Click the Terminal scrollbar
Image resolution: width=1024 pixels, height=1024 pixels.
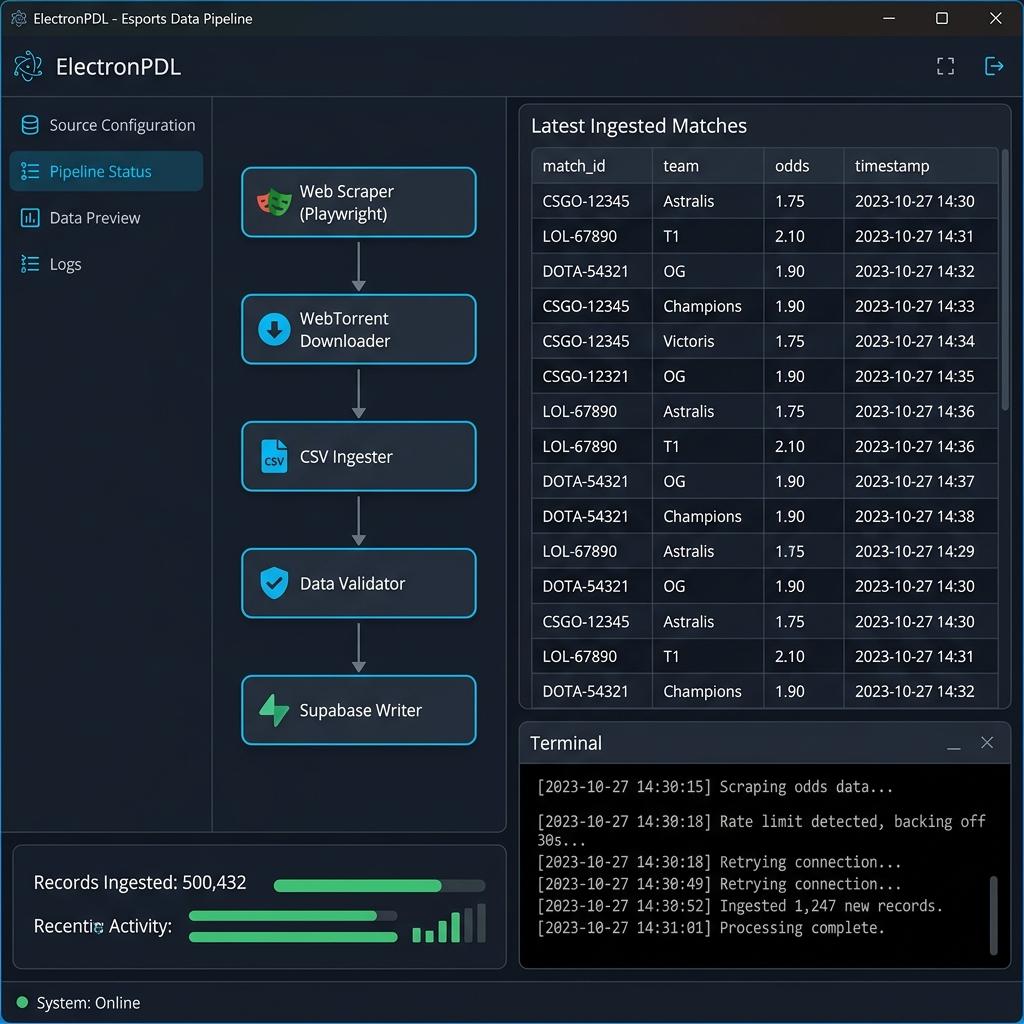click(x=993, y=916)
